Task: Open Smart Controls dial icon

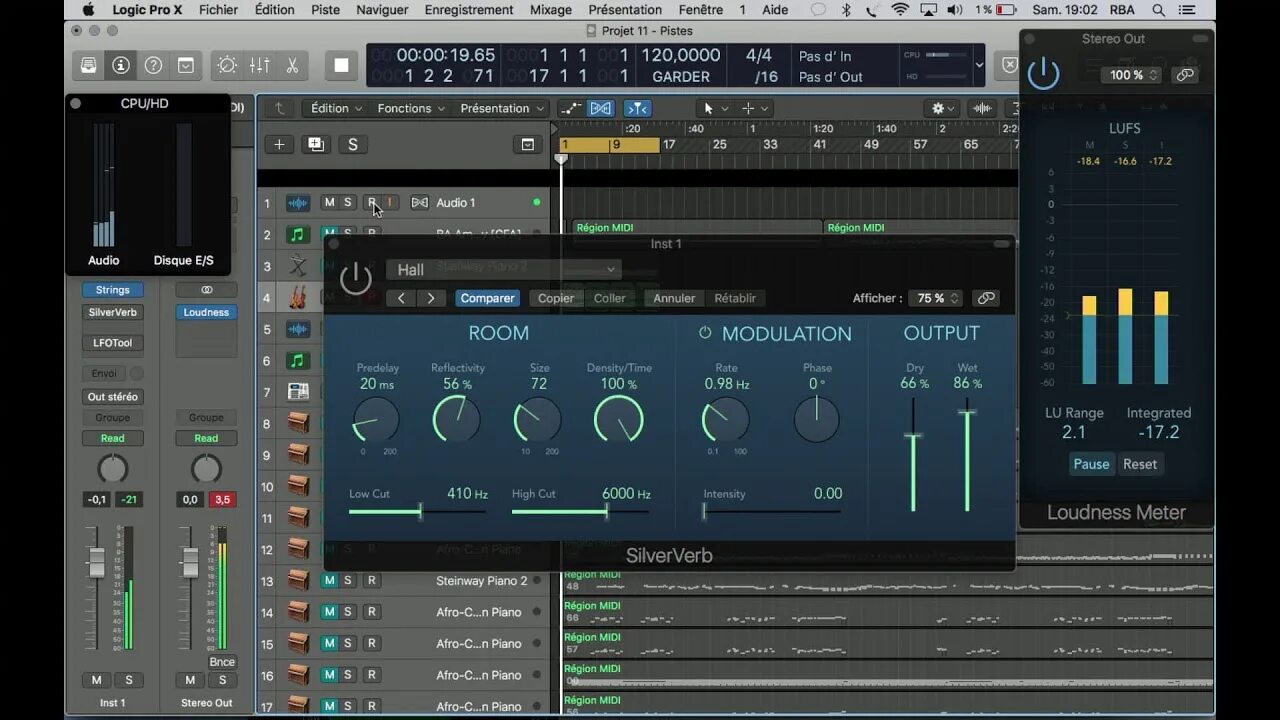Action: click(x=227, y=65)
